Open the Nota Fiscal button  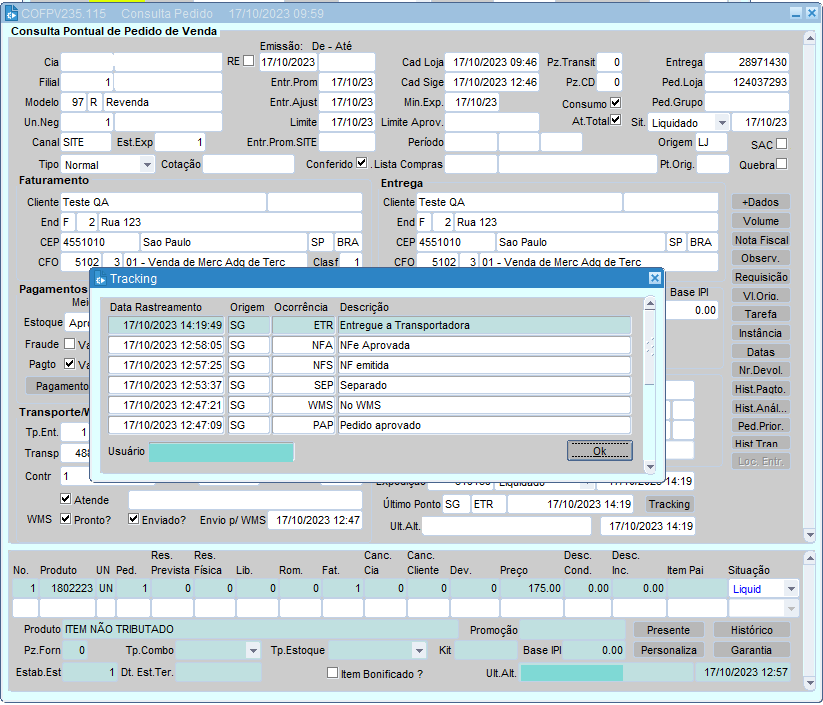(760, 240)
